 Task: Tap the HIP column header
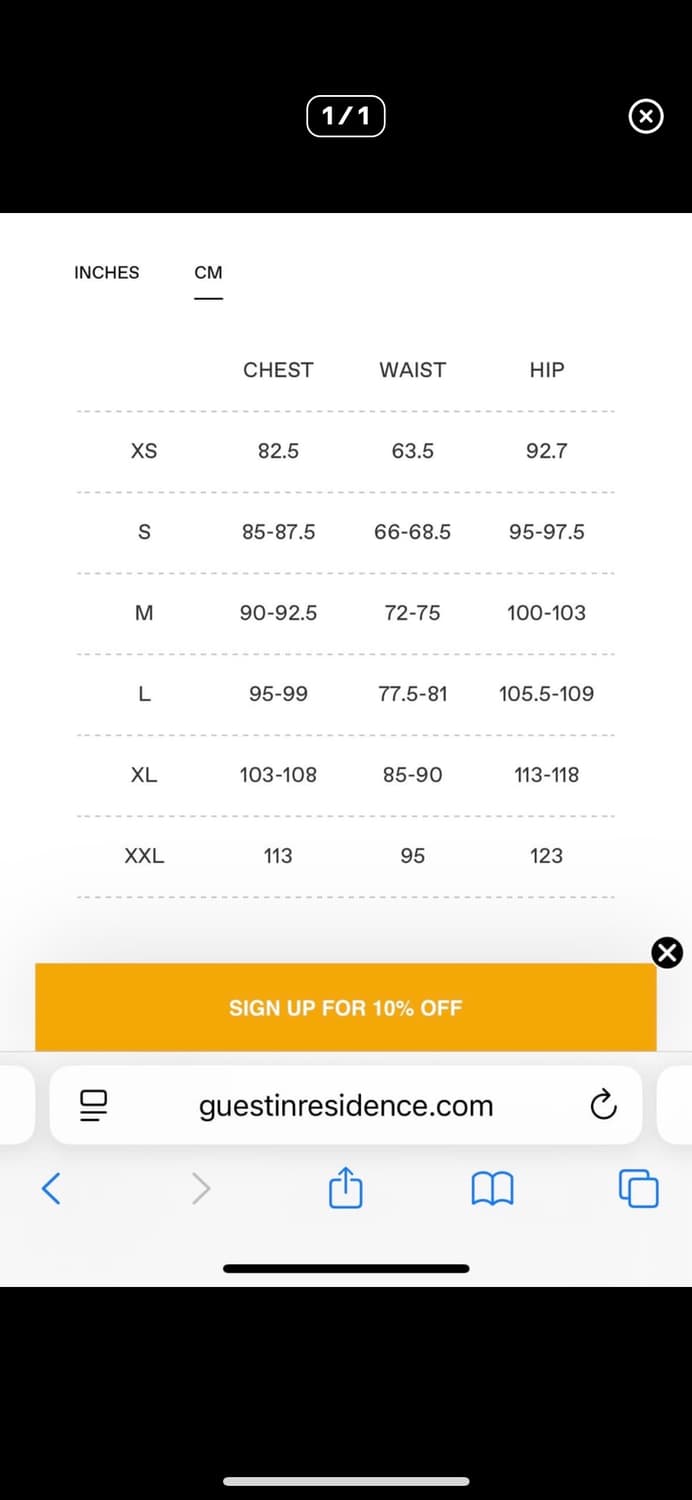[x=547, y=370]
